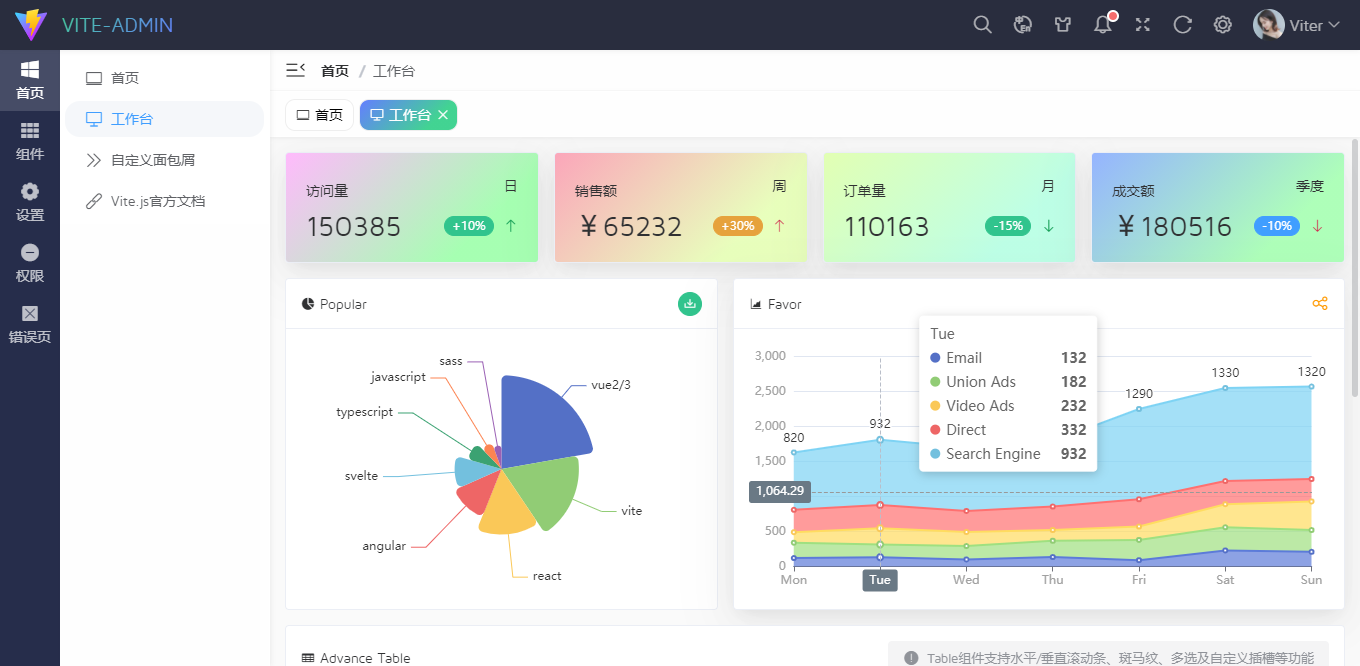Click the page vertical scrollbar
The width and height of the screenshot is (1360, 666).
[x=1355, y=268]
